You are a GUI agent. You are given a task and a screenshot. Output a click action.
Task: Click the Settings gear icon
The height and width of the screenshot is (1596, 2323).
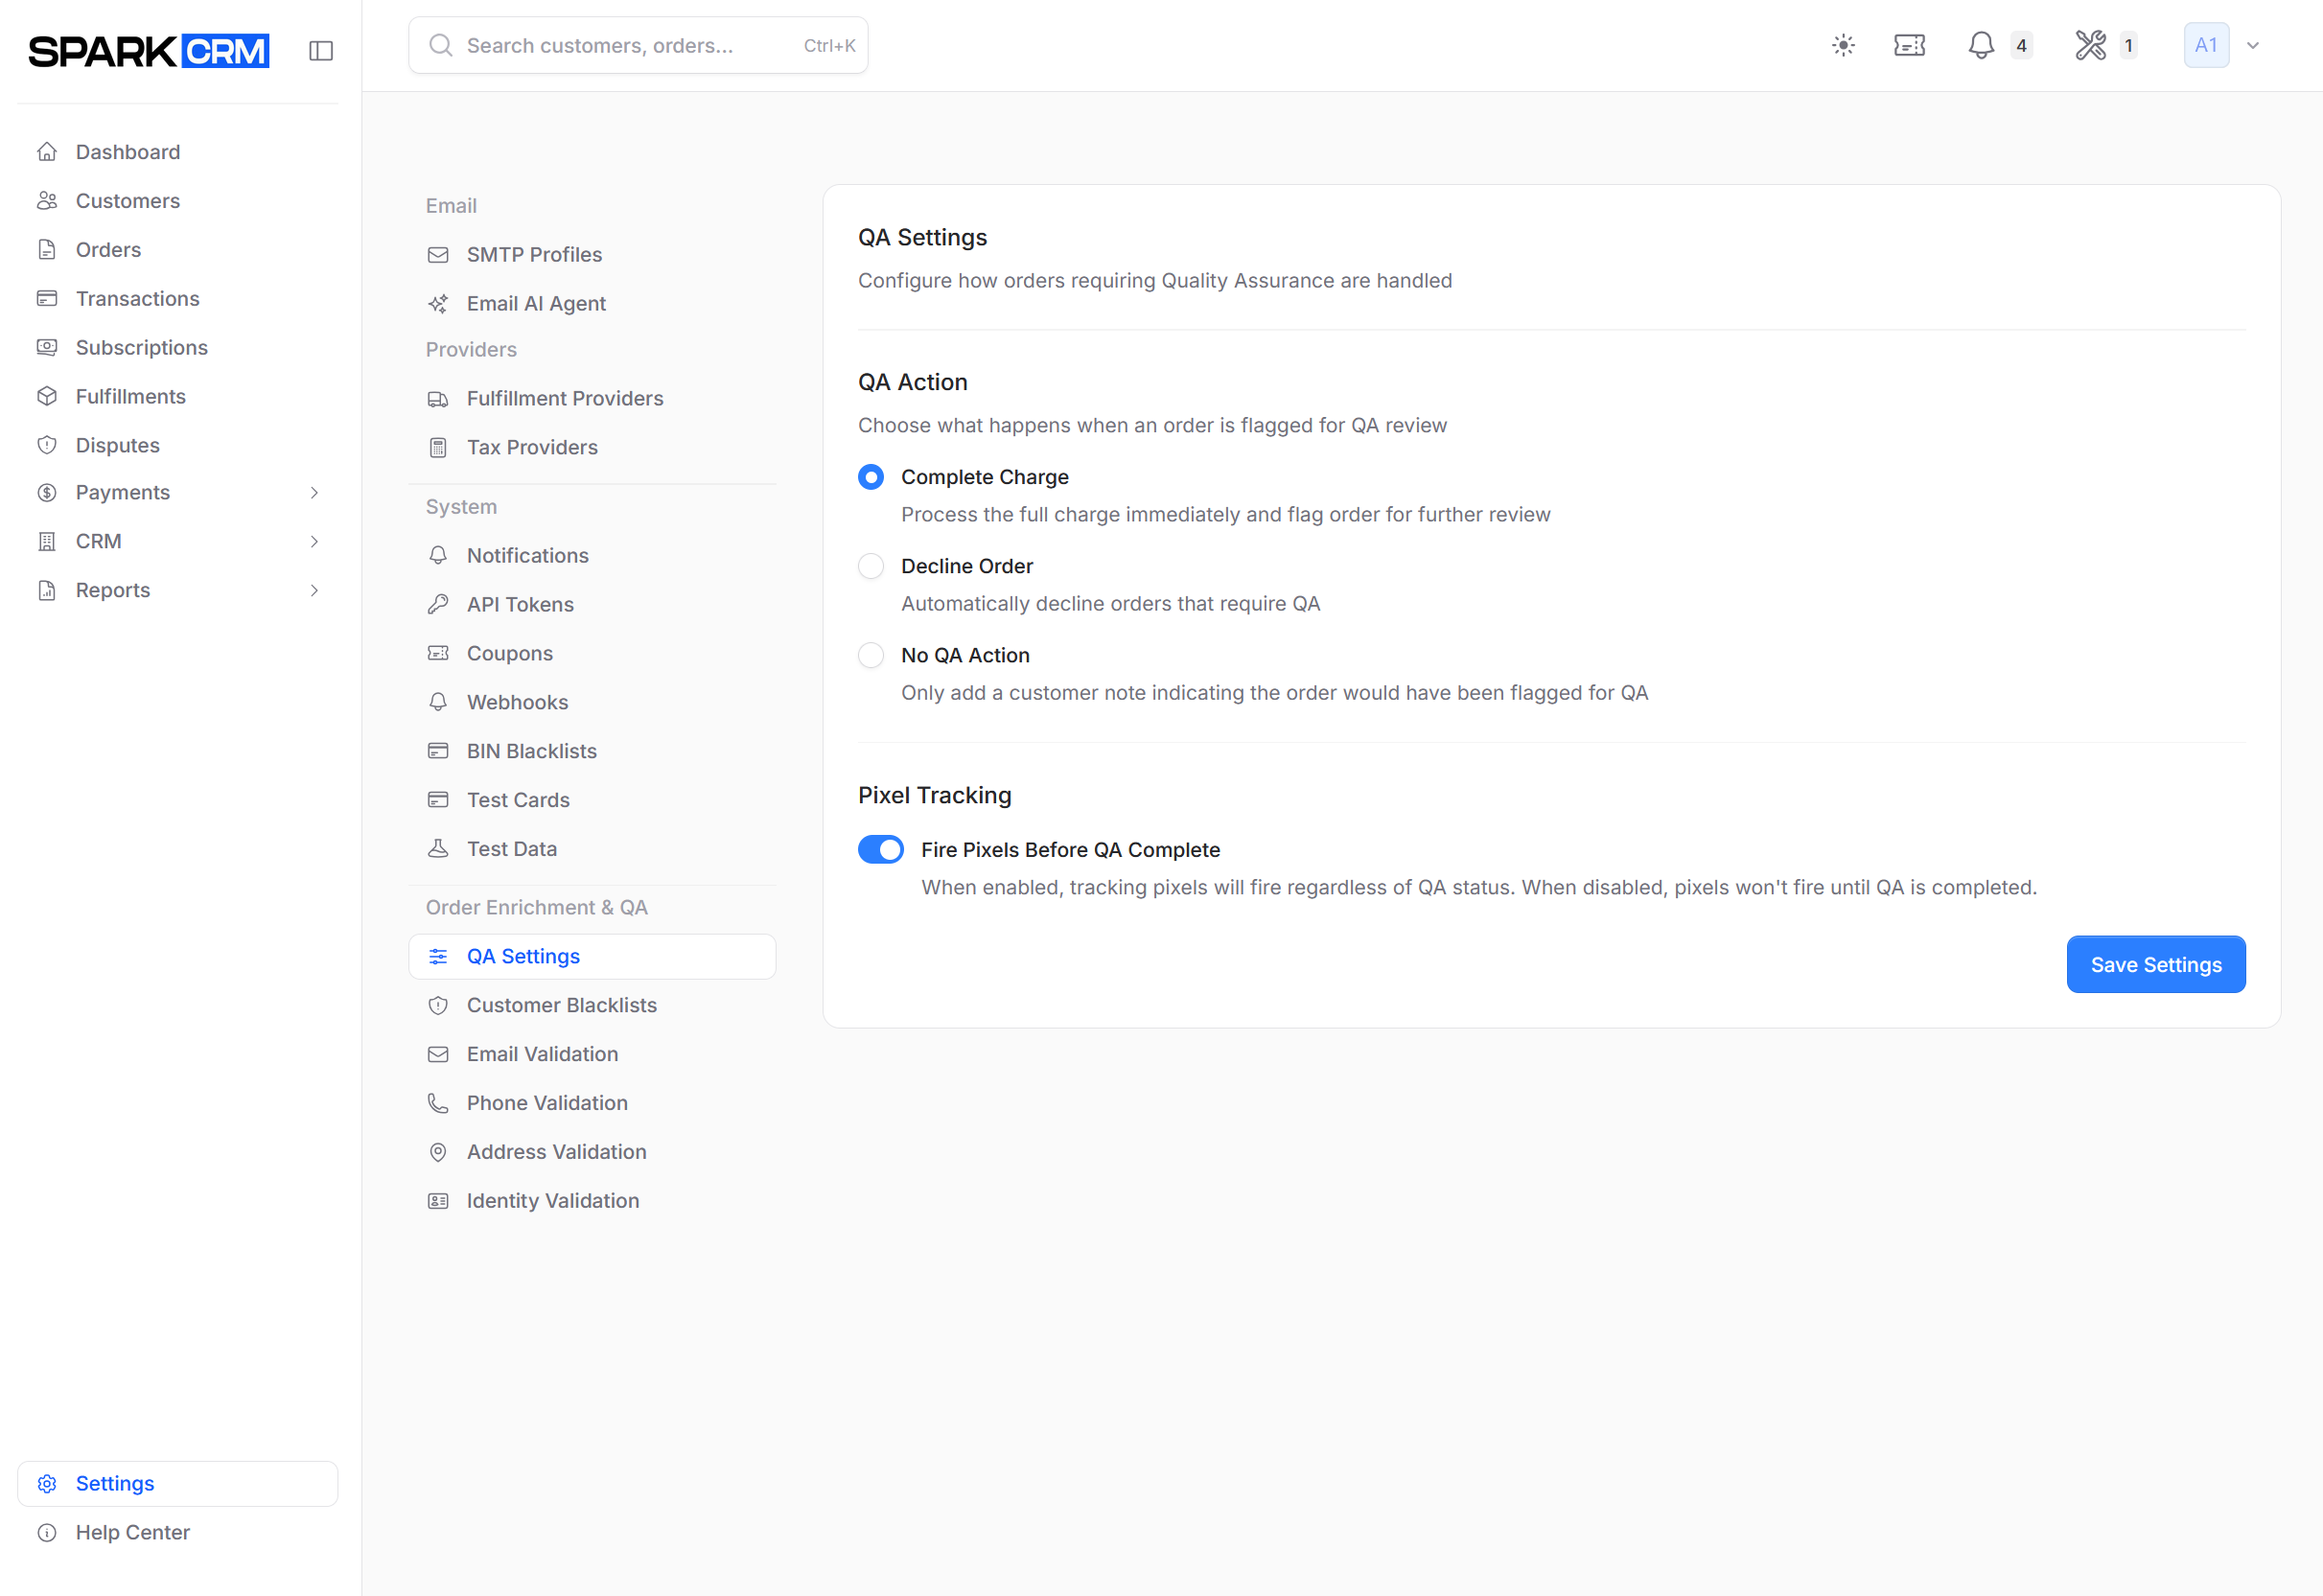point(47,1484)
